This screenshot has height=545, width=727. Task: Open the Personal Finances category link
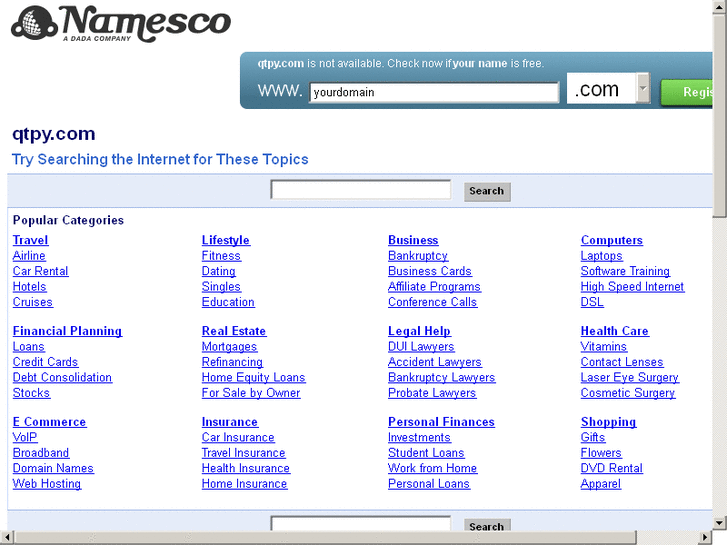click(441, 422)
